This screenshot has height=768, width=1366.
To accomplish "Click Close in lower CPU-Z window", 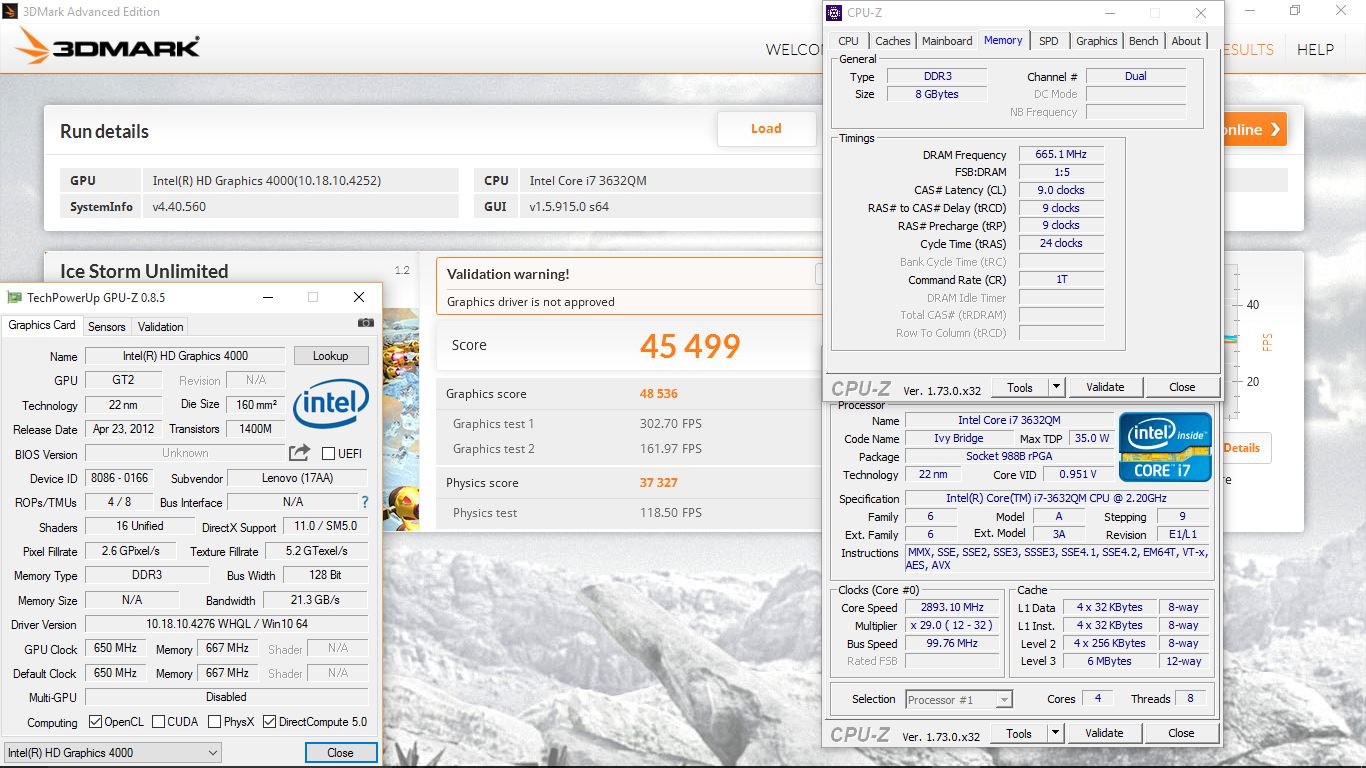I will [1181, 733].
